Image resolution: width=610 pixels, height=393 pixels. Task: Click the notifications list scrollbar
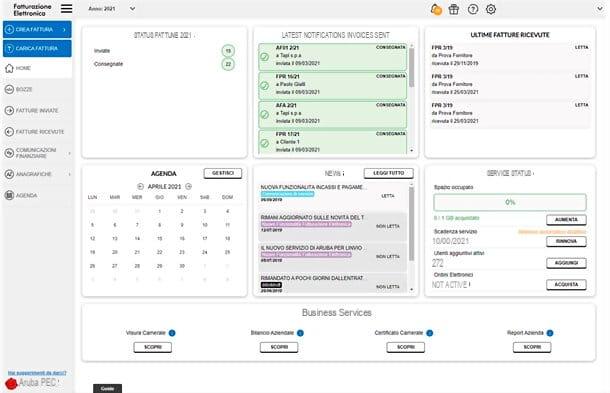pos(412,68)
